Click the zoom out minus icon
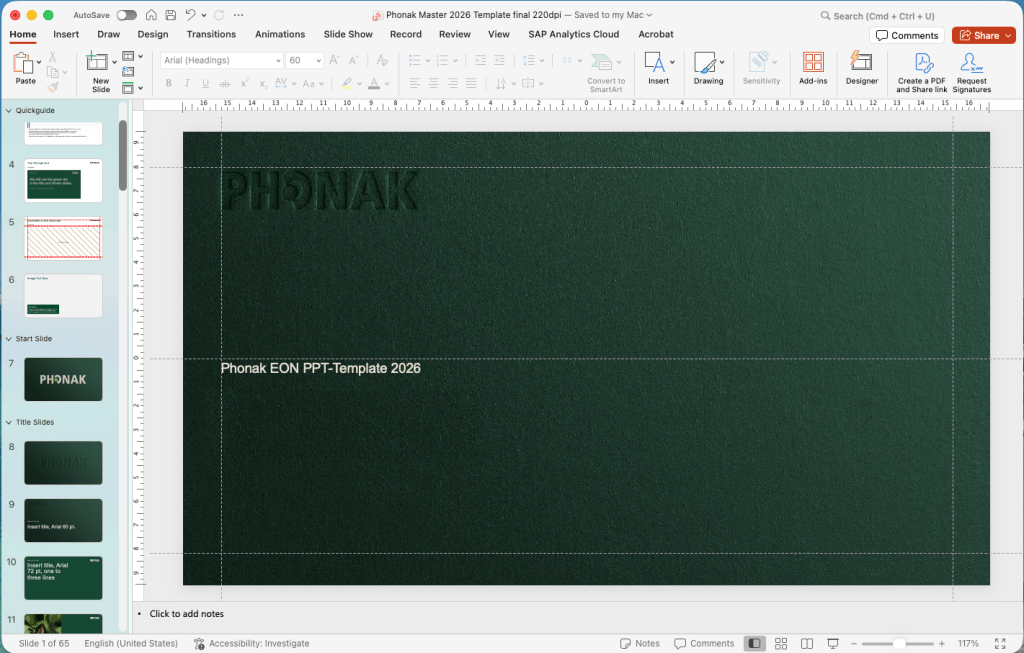1024x653 pixels. point(854,643)
